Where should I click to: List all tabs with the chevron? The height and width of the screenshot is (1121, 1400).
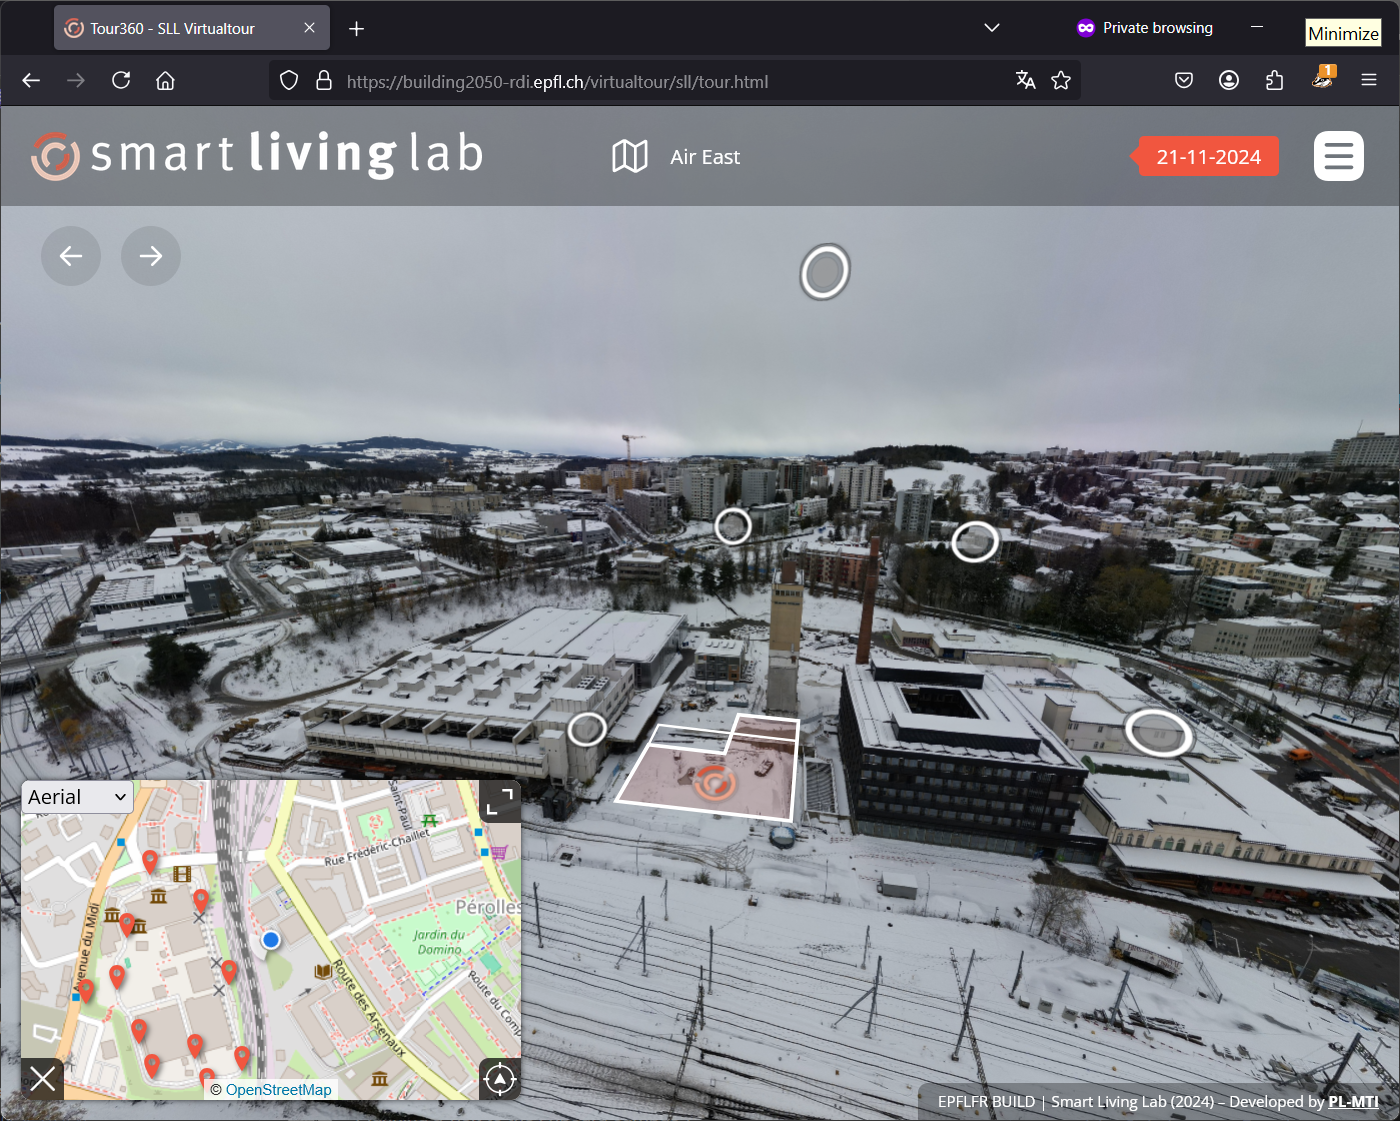point(992,28)
